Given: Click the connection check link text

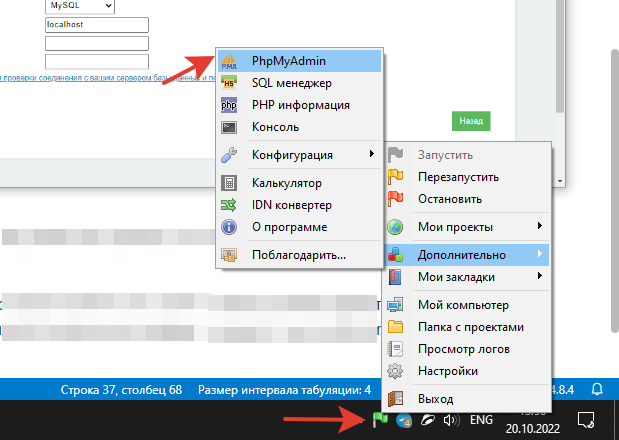Looking at the screenshot, I should [107, 78].
